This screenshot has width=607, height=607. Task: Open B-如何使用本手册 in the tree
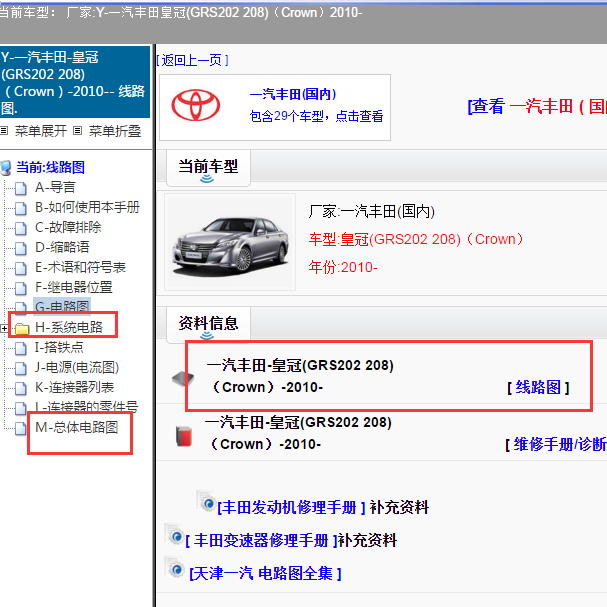87,207
